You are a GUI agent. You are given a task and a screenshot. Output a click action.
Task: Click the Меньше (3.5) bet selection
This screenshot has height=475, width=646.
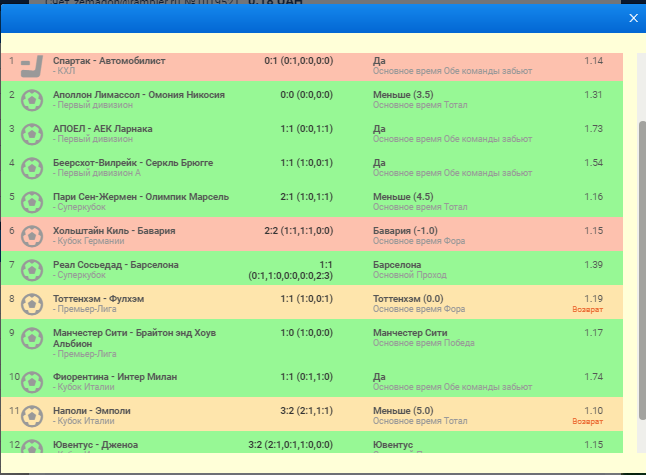(420, 100)
